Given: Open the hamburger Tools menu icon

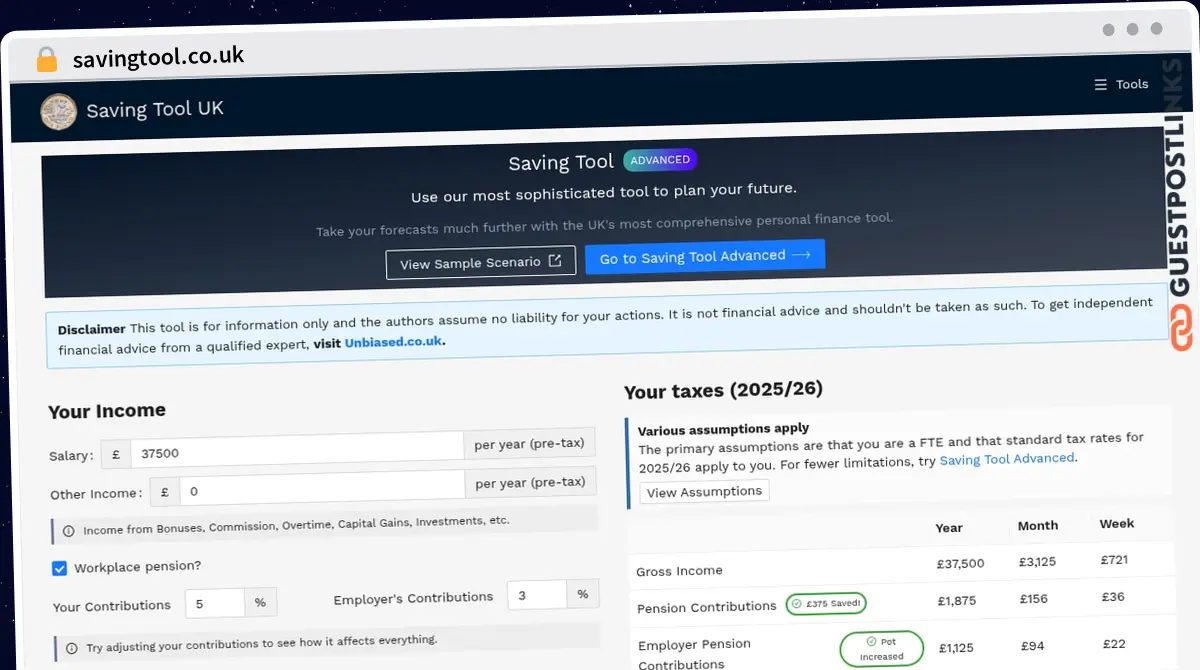Looking at the screenshot, I should (x=1100, y=85).
